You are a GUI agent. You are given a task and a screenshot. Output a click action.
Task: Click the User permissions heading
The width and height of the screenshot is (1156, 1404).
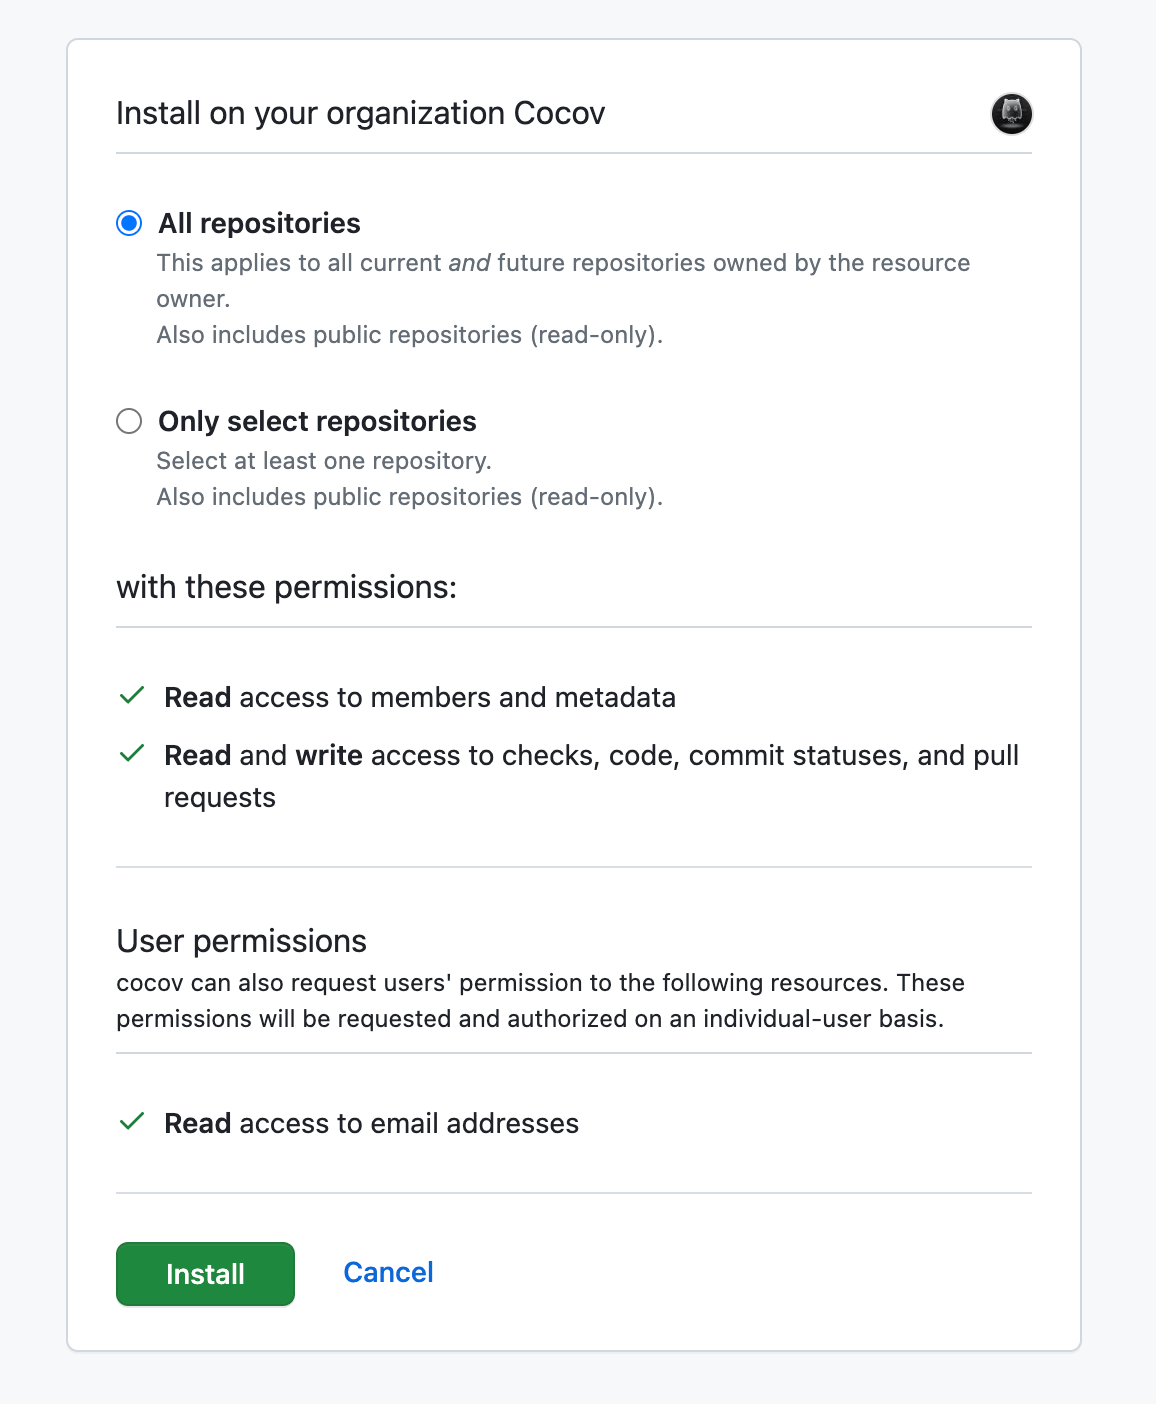coord(241,941)
